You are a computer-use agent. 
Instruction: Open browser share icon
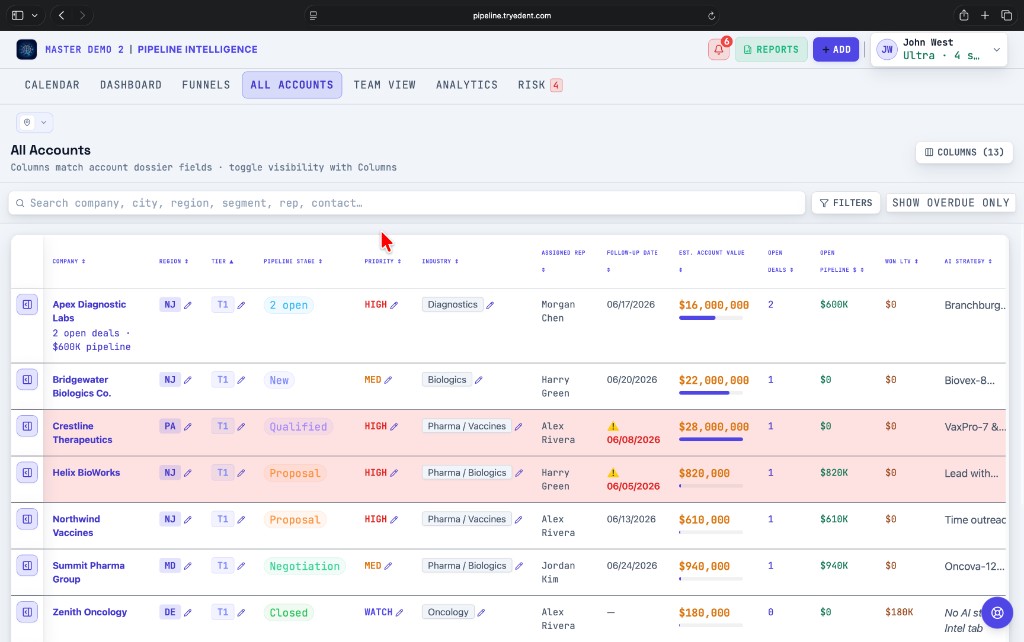click(x=963, y=15)
